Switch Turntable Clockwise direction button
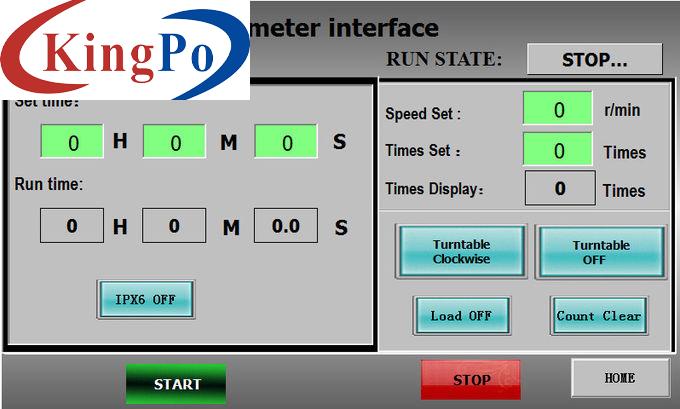The height and width of the screenshot is (409, 680). coord(461,252)
